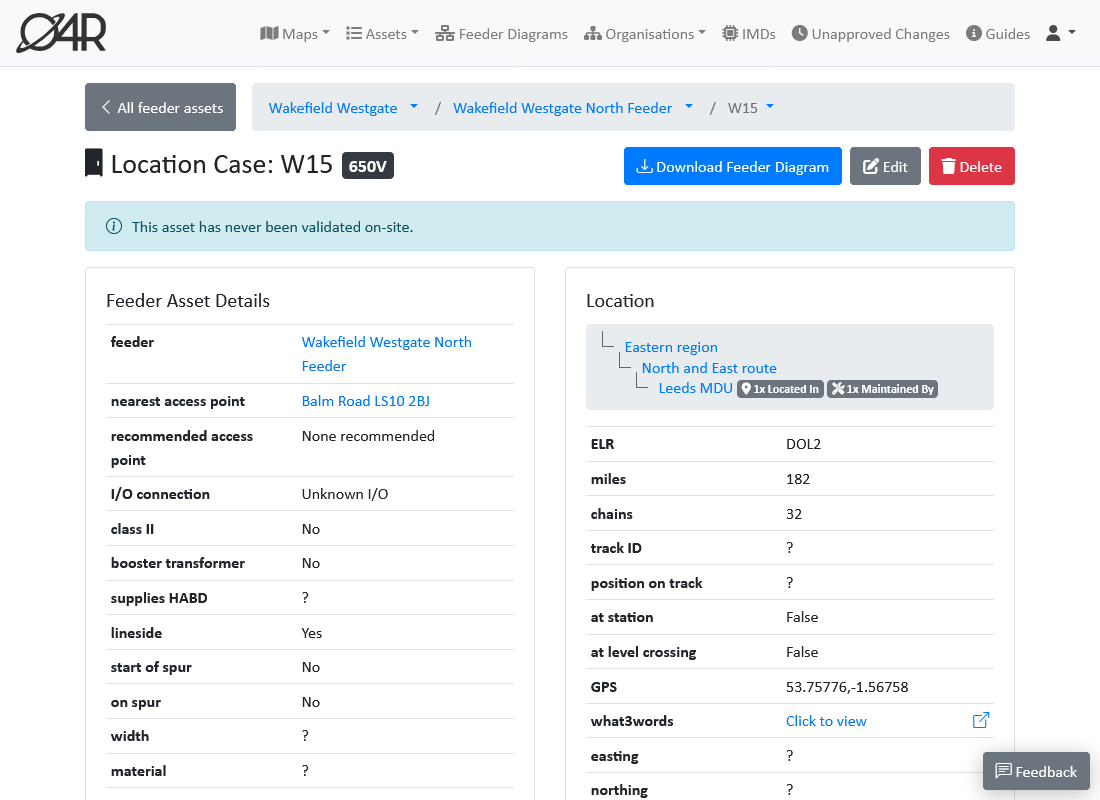Click the None recommended value
Viewport: 1100px width, 800px height.
[368, 436]
